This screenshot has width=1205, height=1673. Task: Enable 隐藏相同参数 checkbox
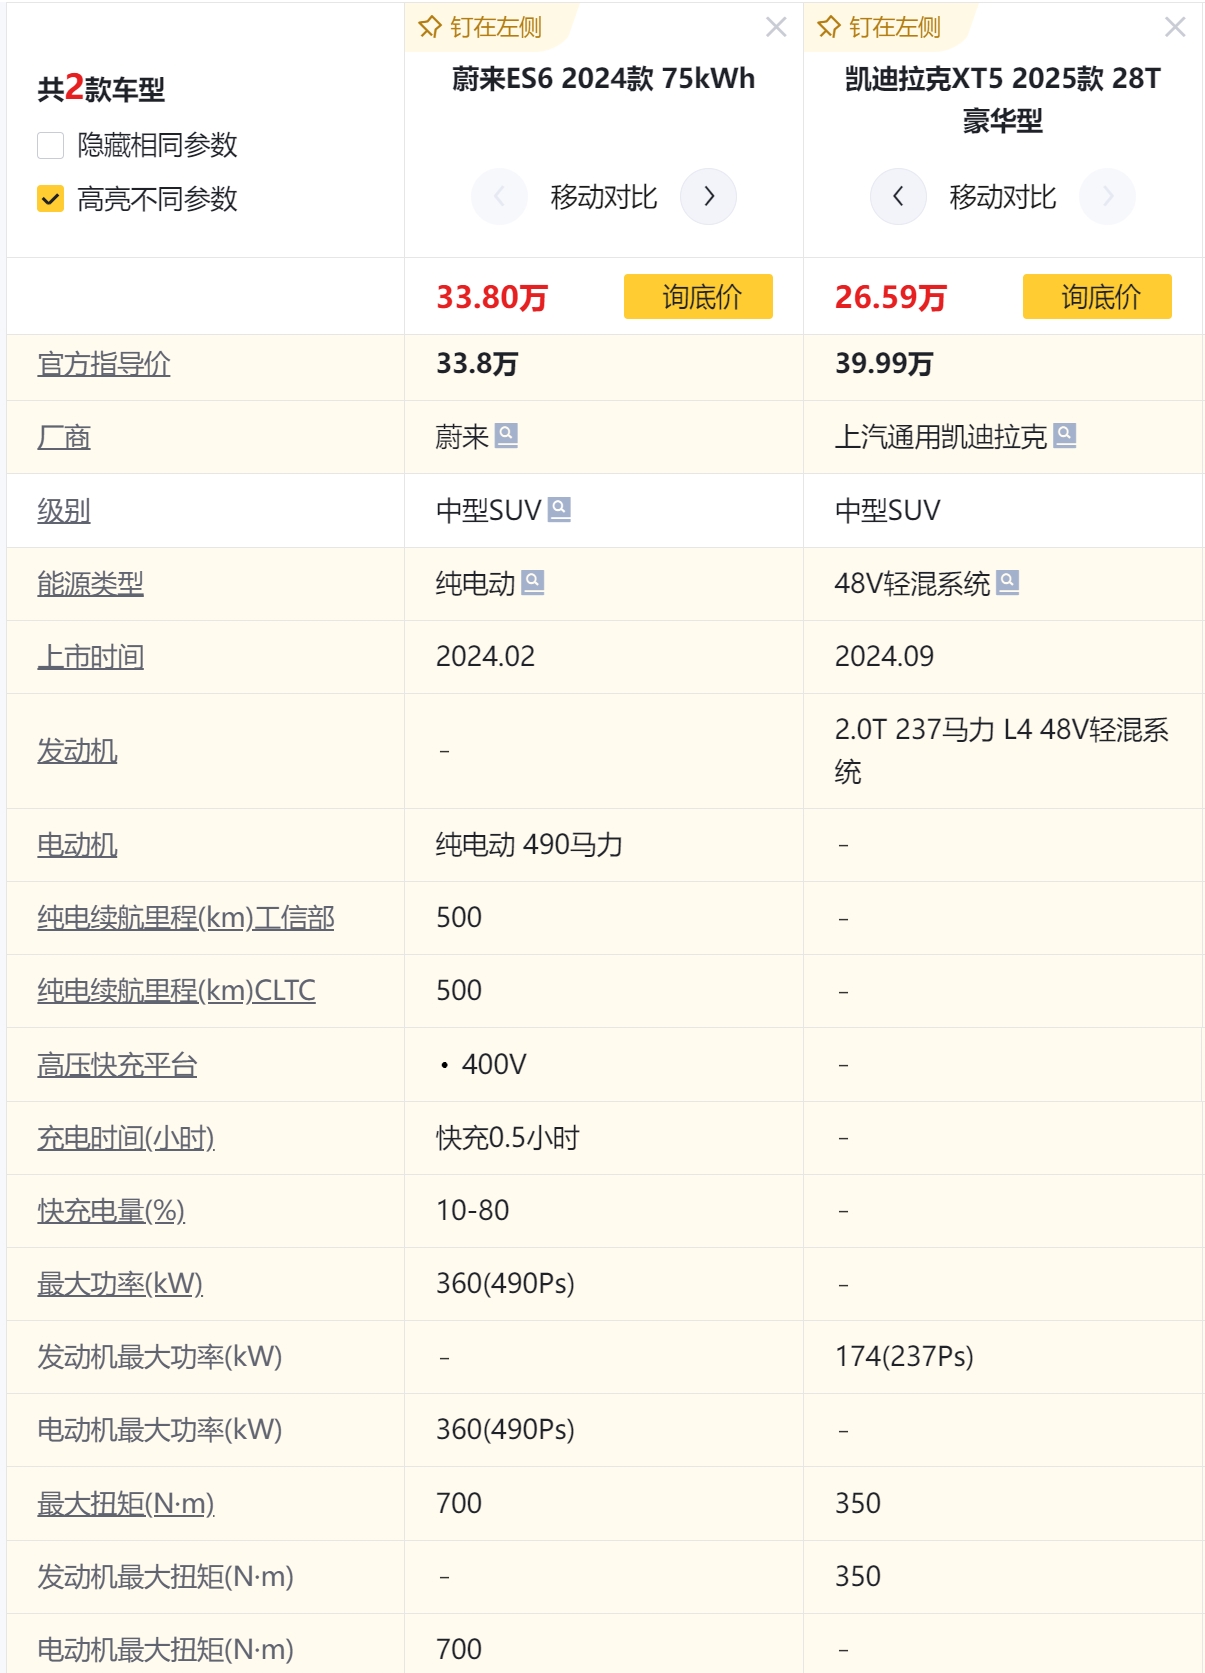click(x=50, y=145)
